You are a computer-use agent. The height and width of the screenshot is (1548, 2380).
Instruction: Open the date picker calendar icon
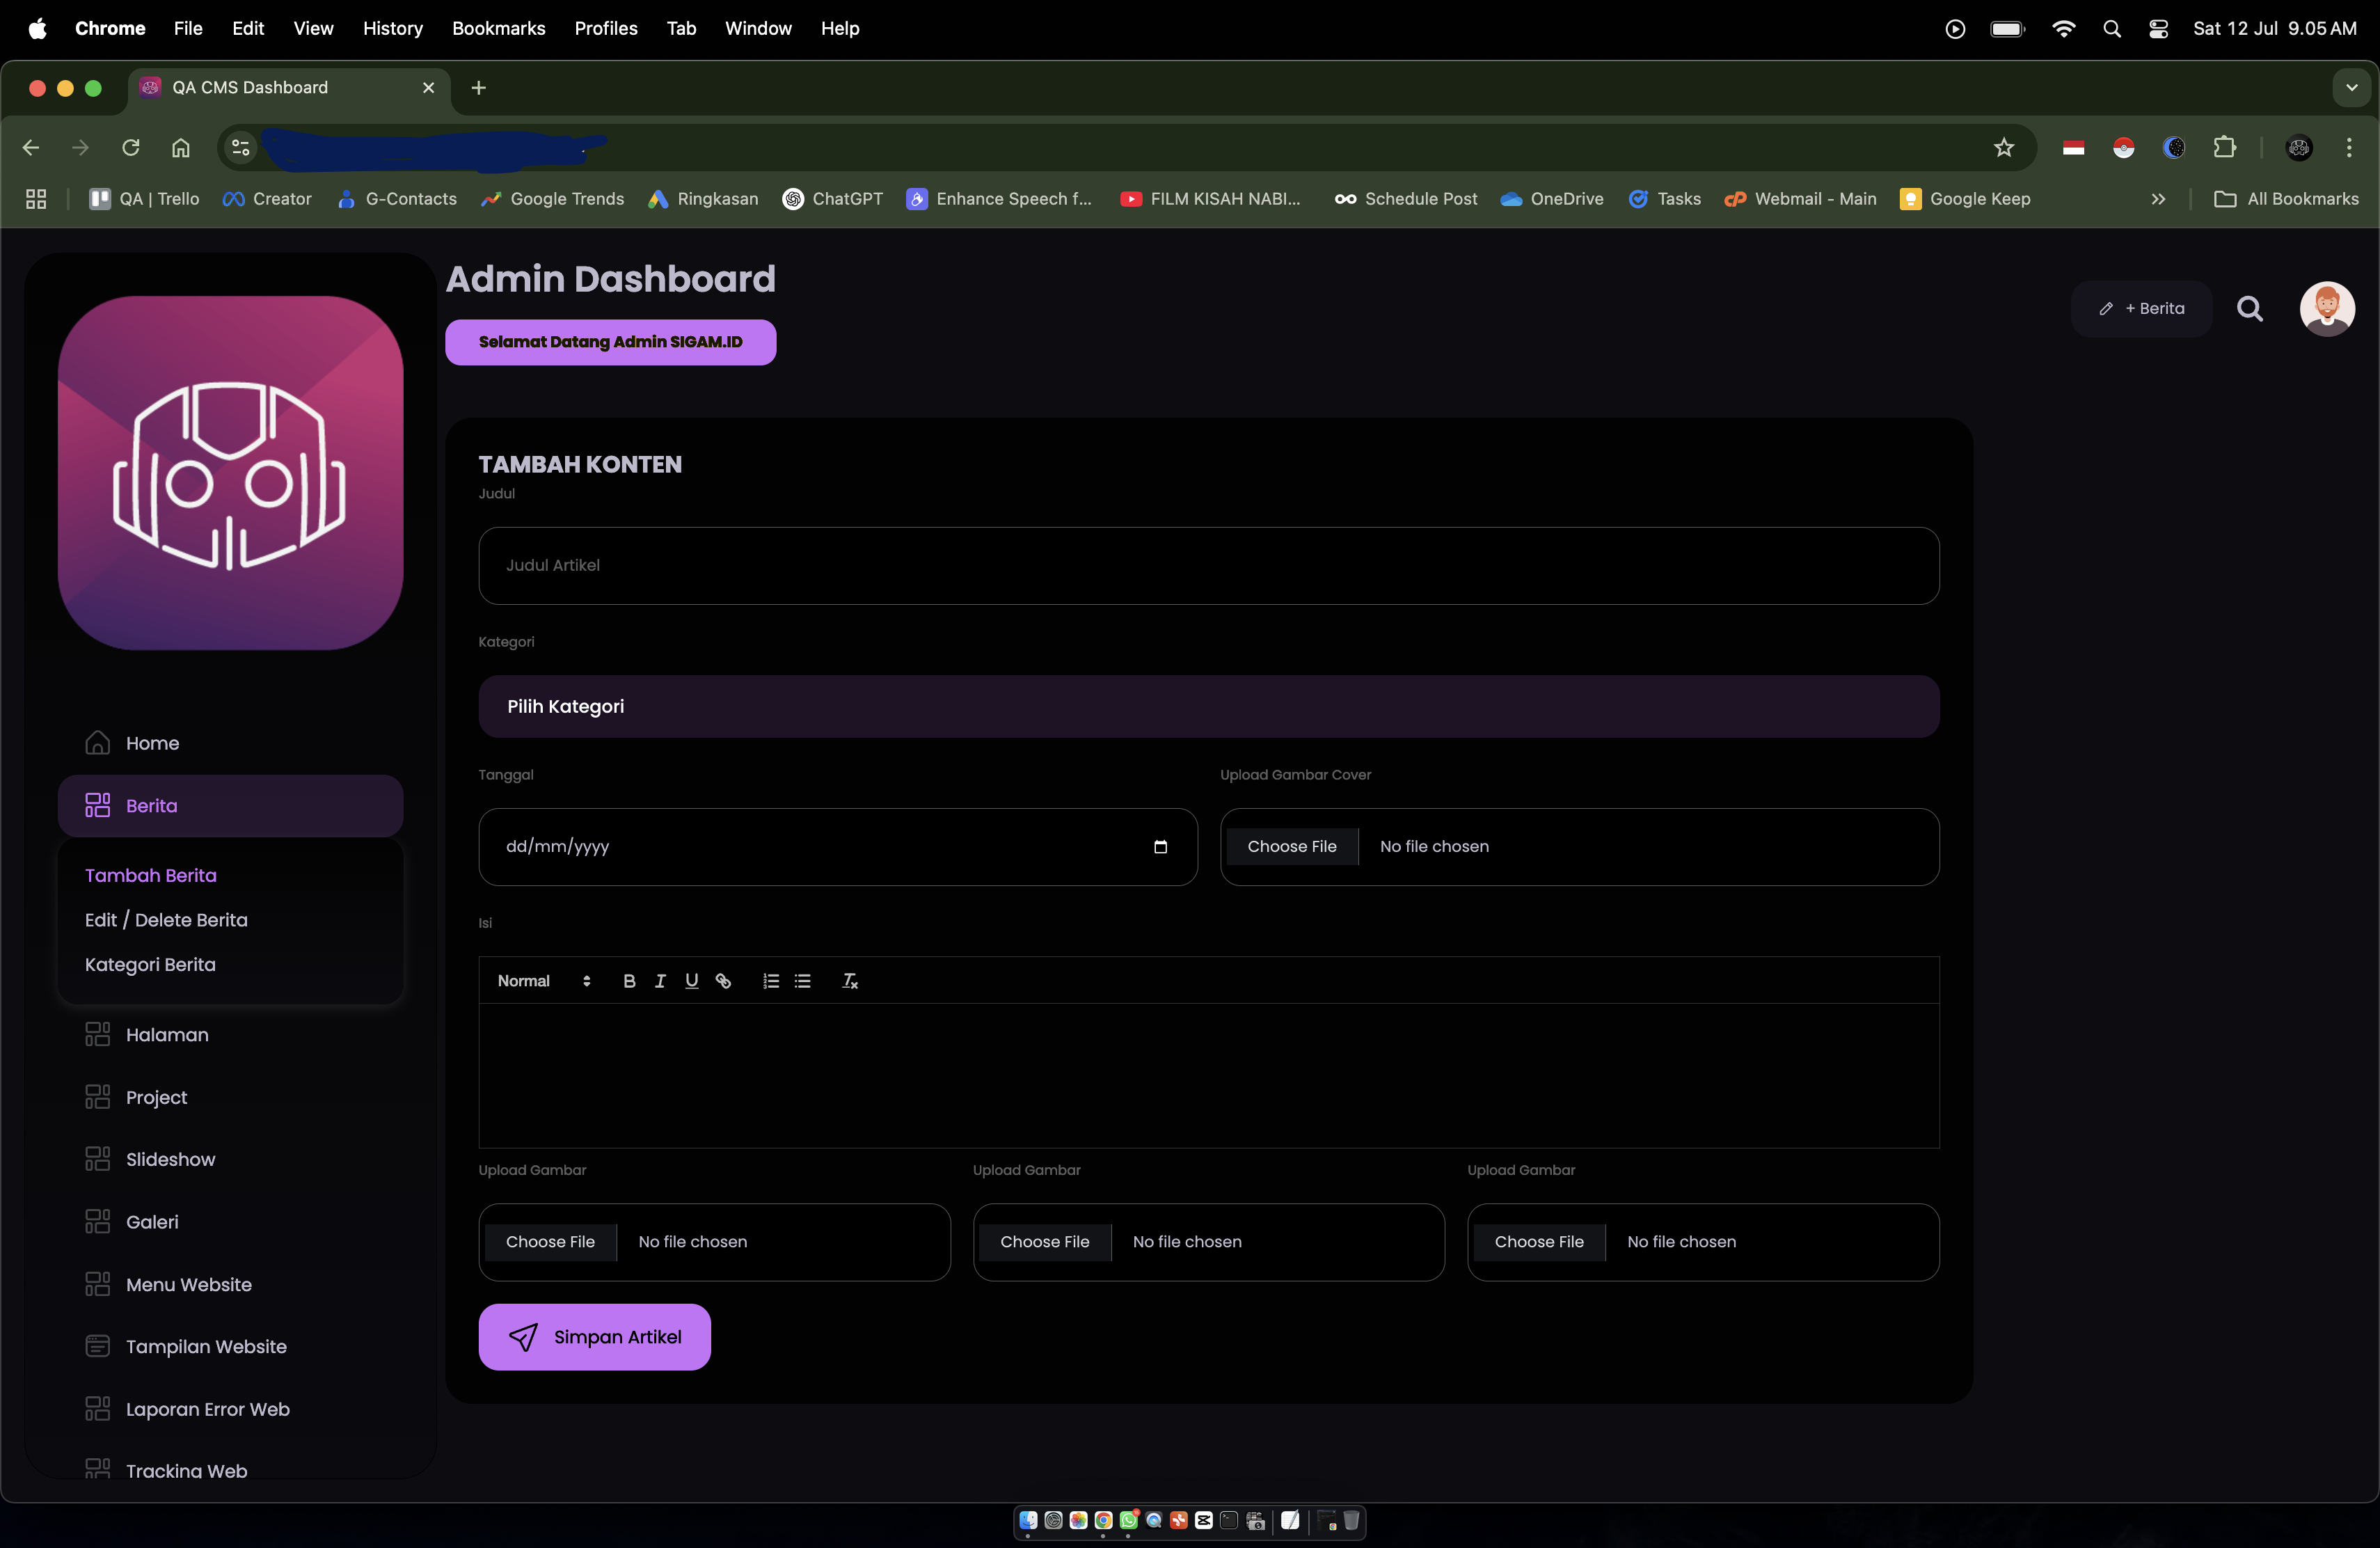pyautogui.click(x=1160, y=847)
